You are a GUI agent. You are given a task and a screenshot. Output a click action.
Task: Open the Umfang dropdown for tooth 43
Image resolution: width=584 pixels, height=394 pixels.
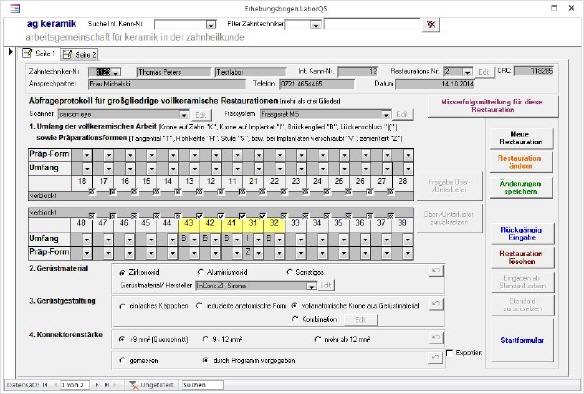[x=194, y=239]
